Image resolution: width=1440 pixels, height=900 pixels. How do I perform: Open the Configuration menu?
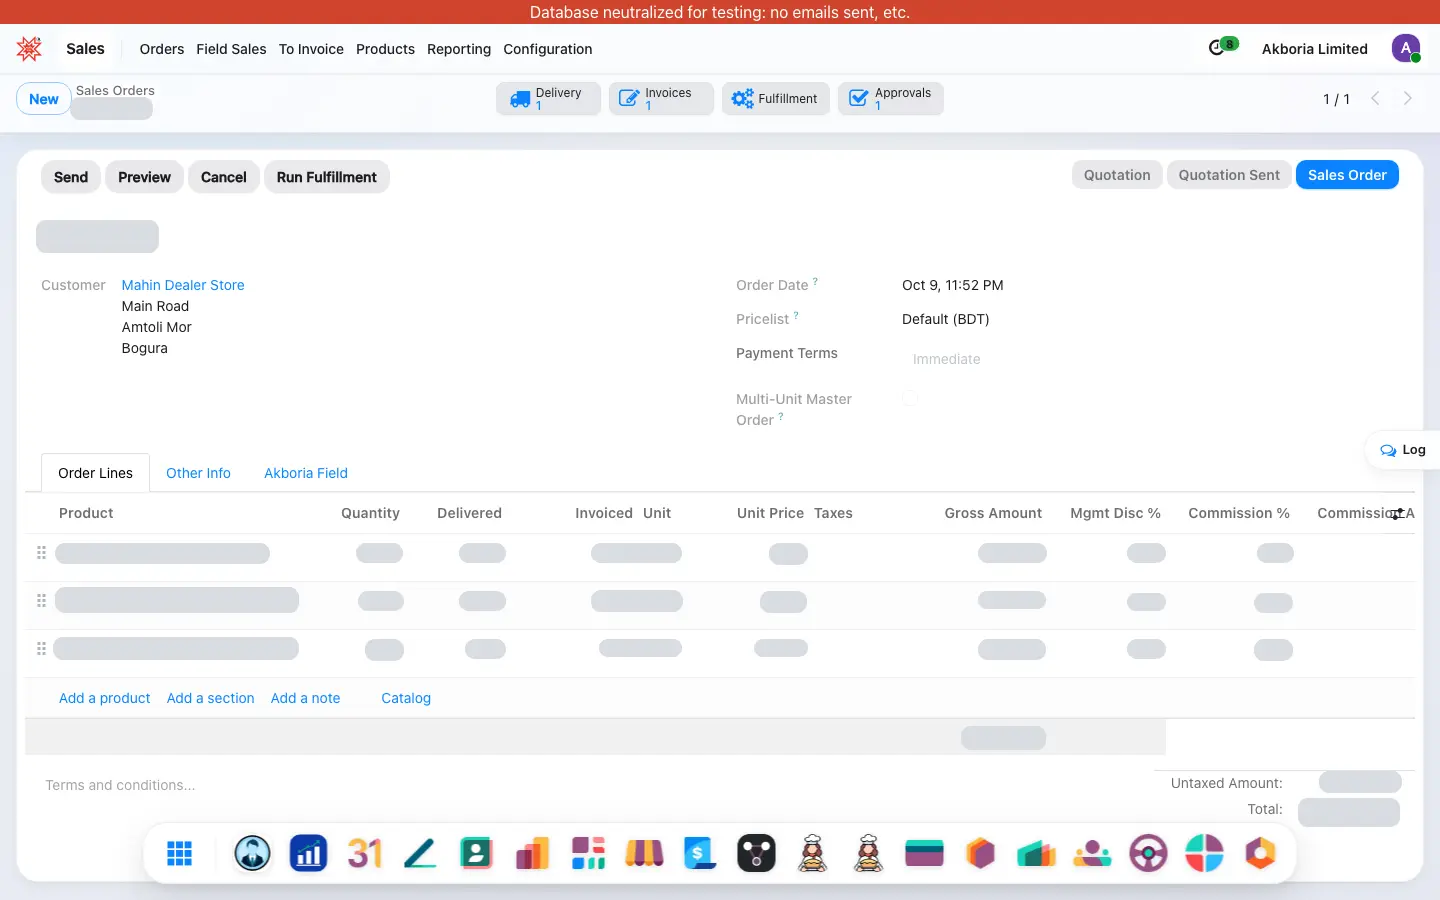tap(548, 49)
